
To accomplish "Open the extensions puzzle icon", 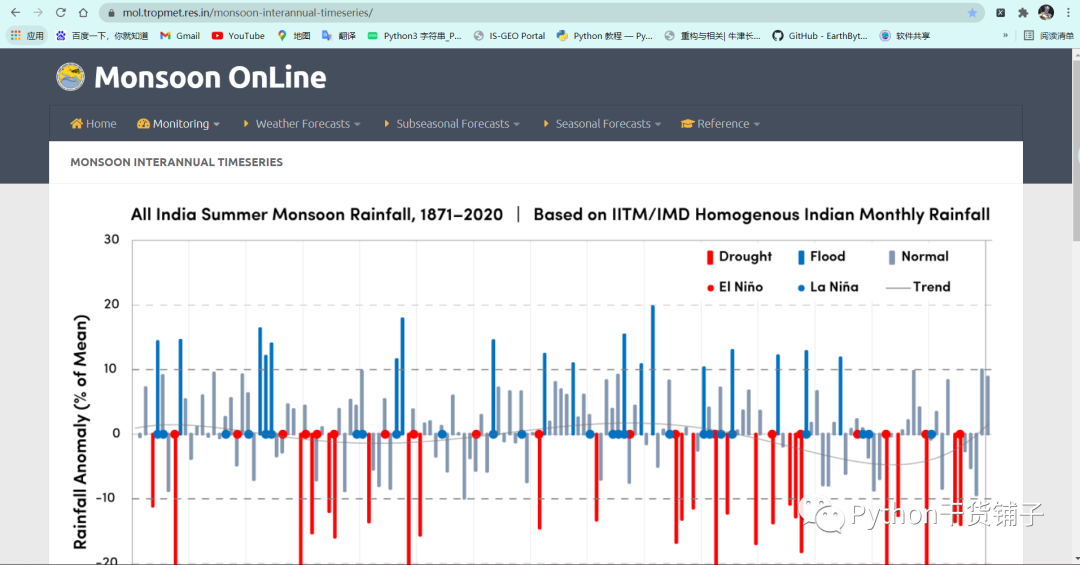I will click(x=1023, y=12).
